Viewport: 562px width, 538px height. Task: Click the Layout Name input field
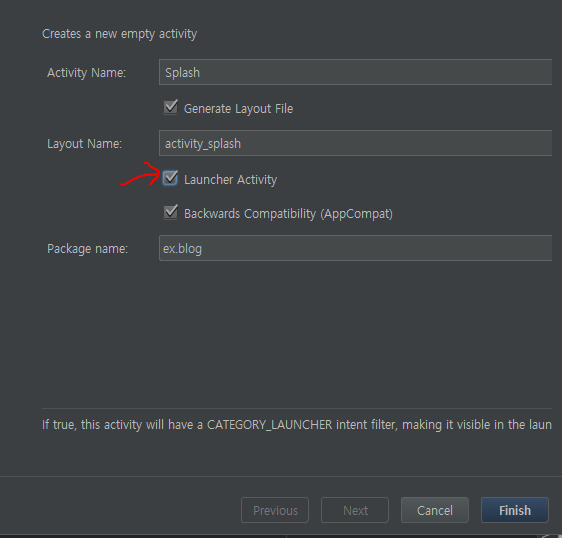tap(355, 143)
